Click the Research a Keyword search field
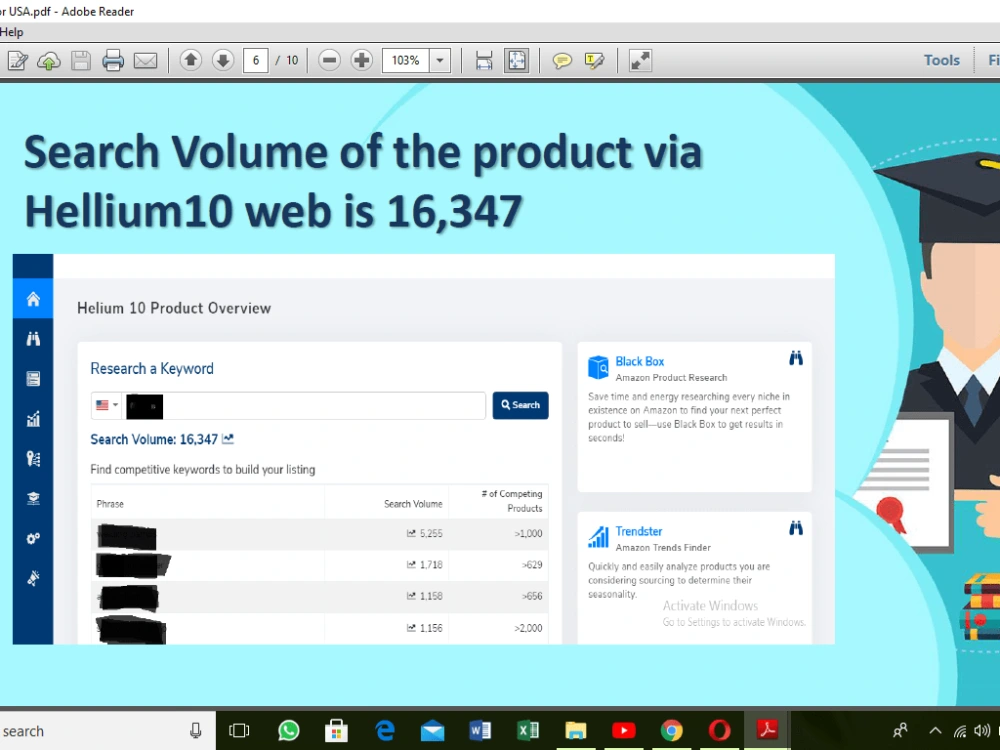 [x=304, y=406]
